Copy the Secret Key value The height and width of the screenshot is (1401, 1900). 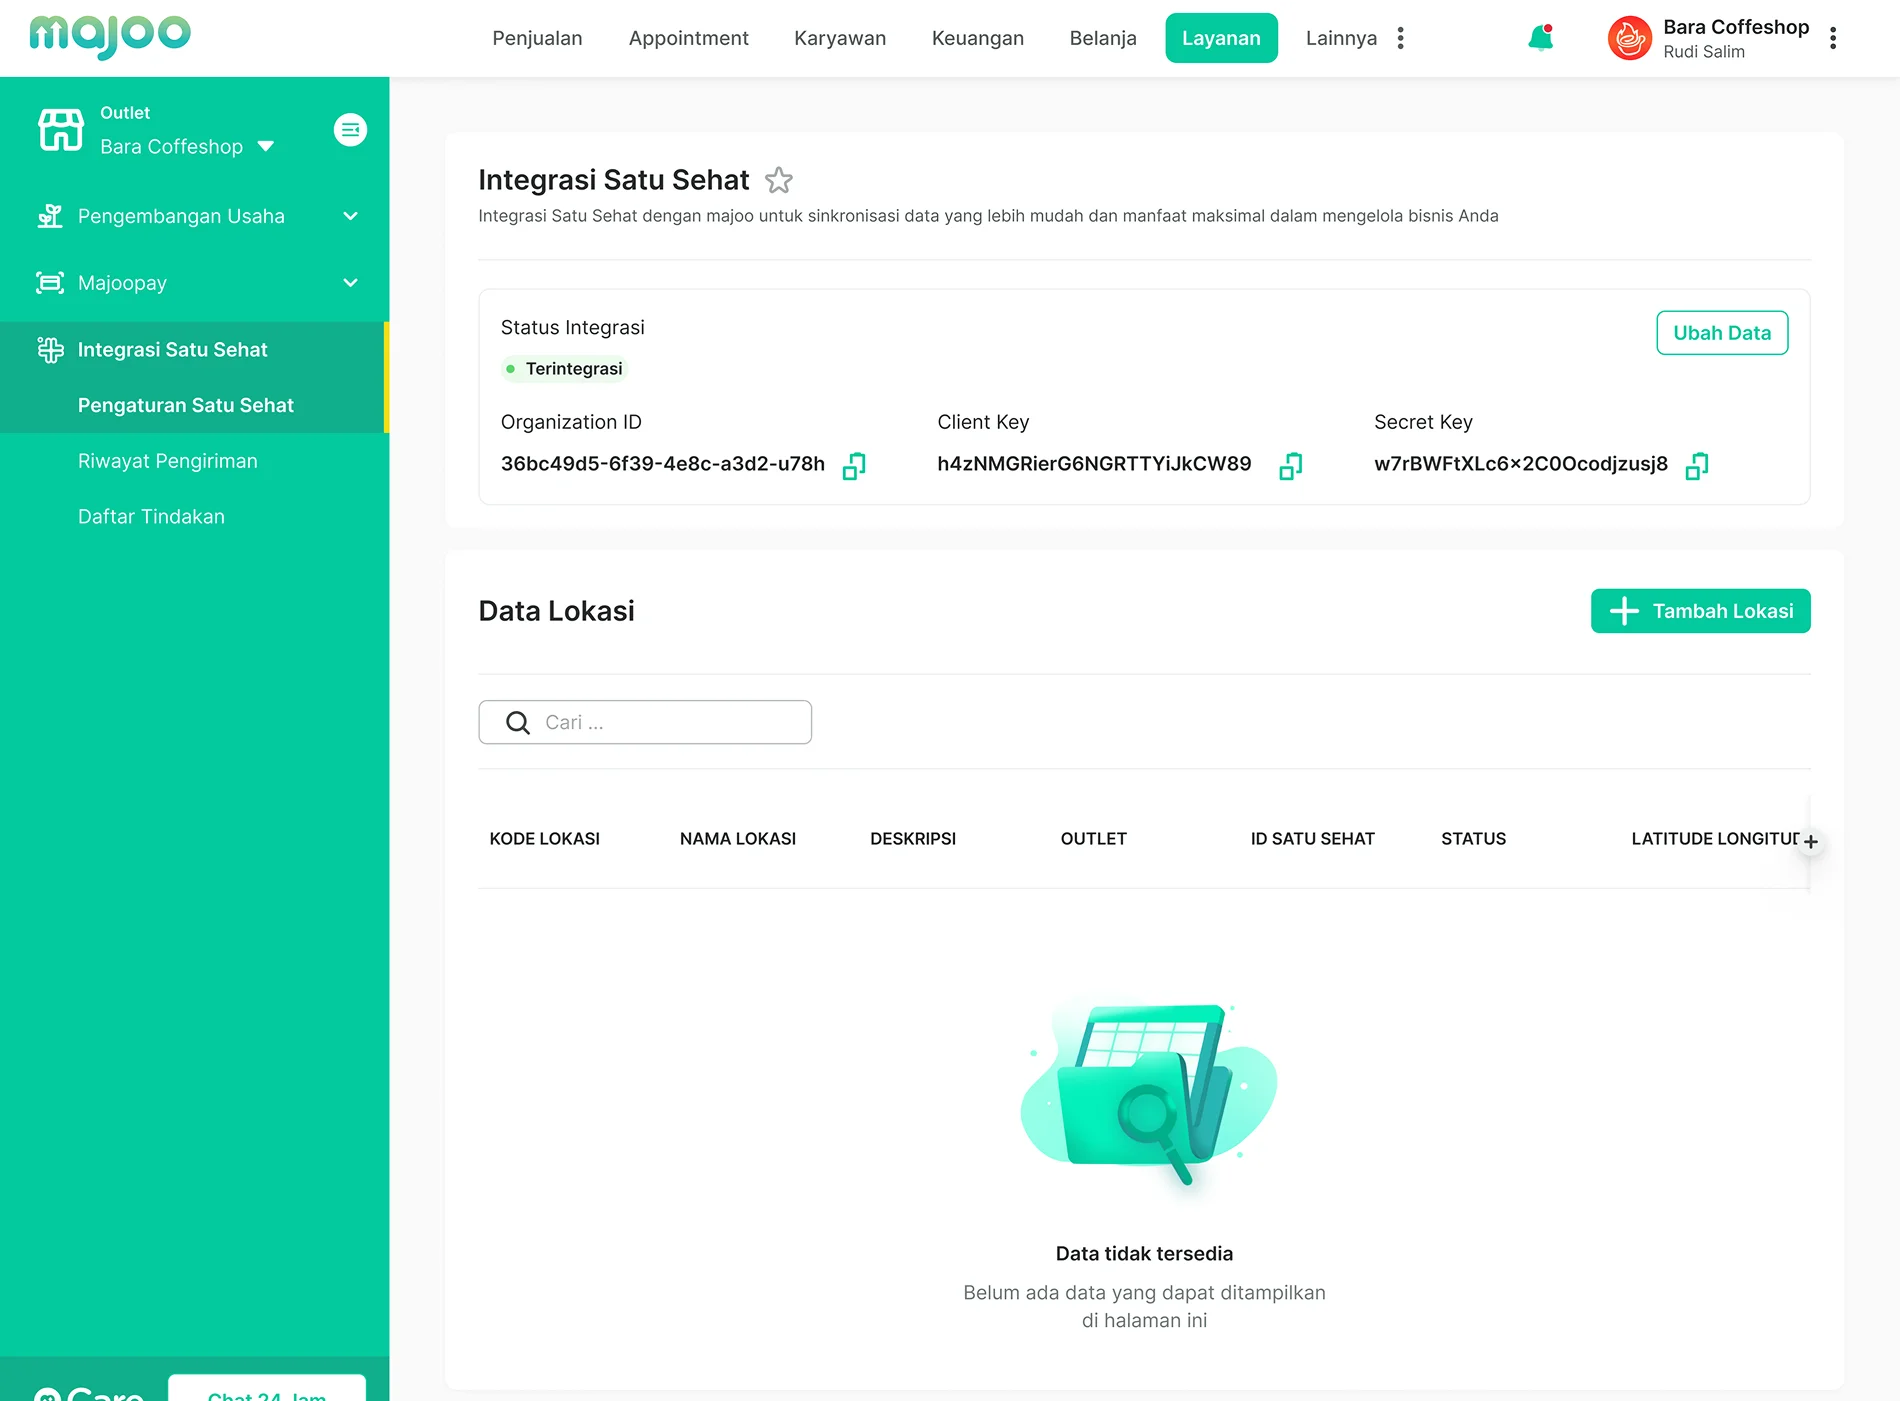pos(1697,465)
